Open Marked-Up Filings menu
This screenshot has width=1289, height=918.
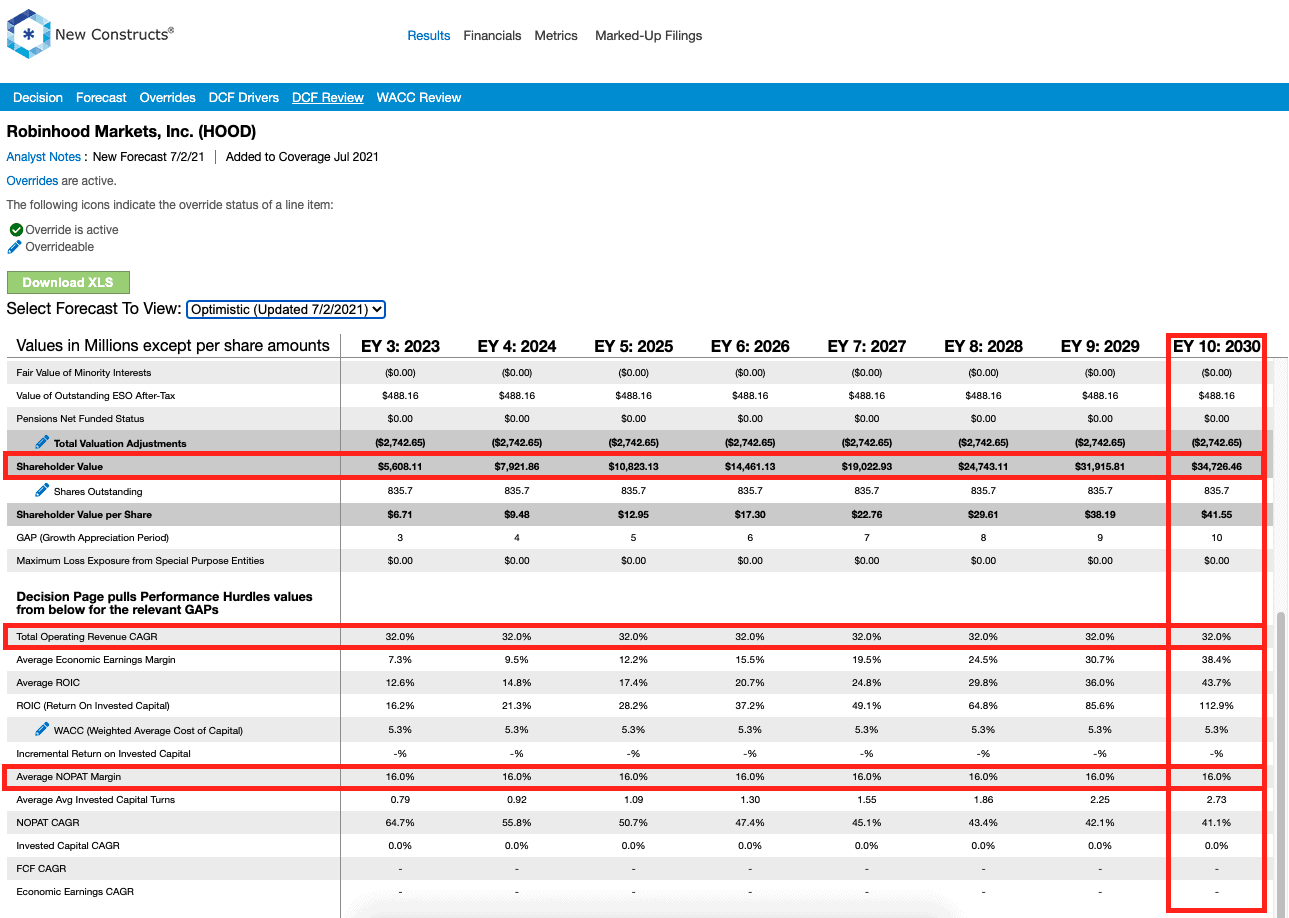[648, 35]
